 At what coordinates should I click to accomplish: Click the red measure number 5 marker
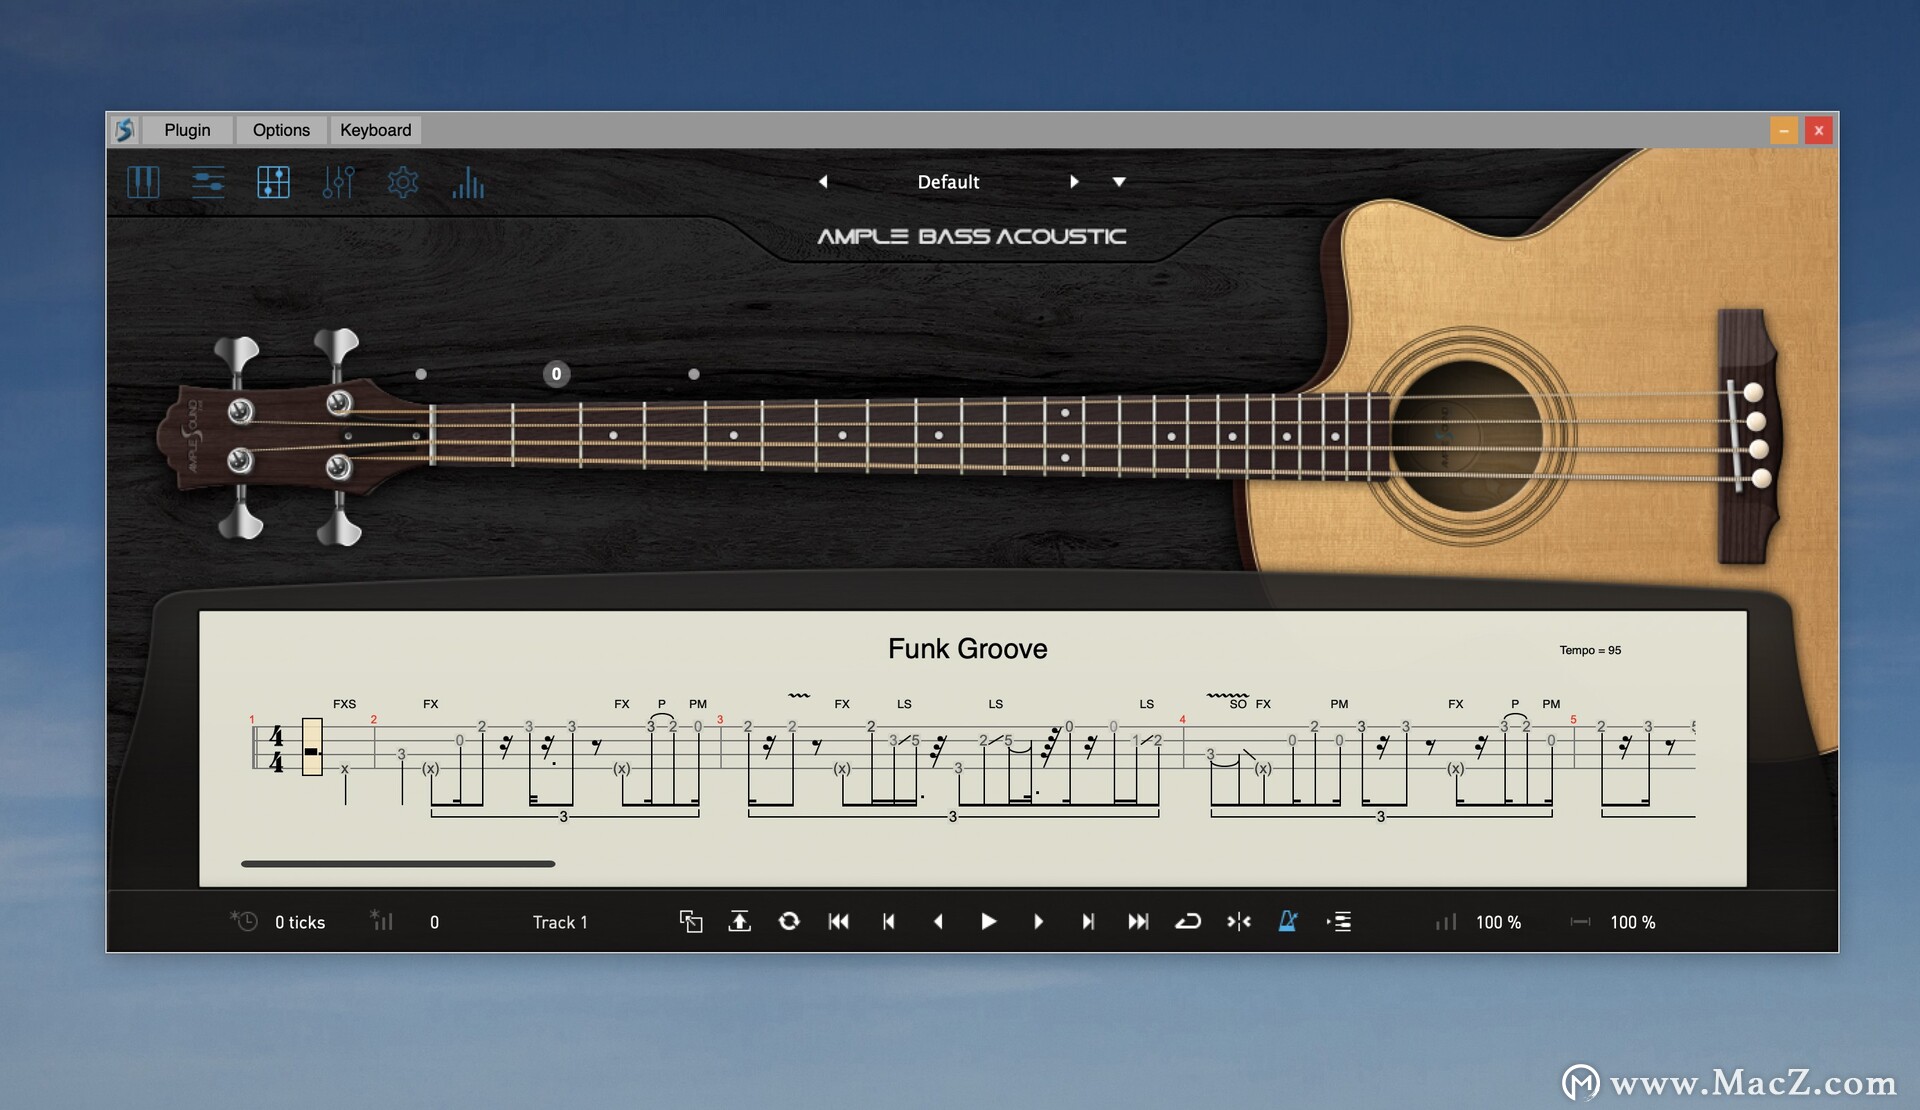1573,719
